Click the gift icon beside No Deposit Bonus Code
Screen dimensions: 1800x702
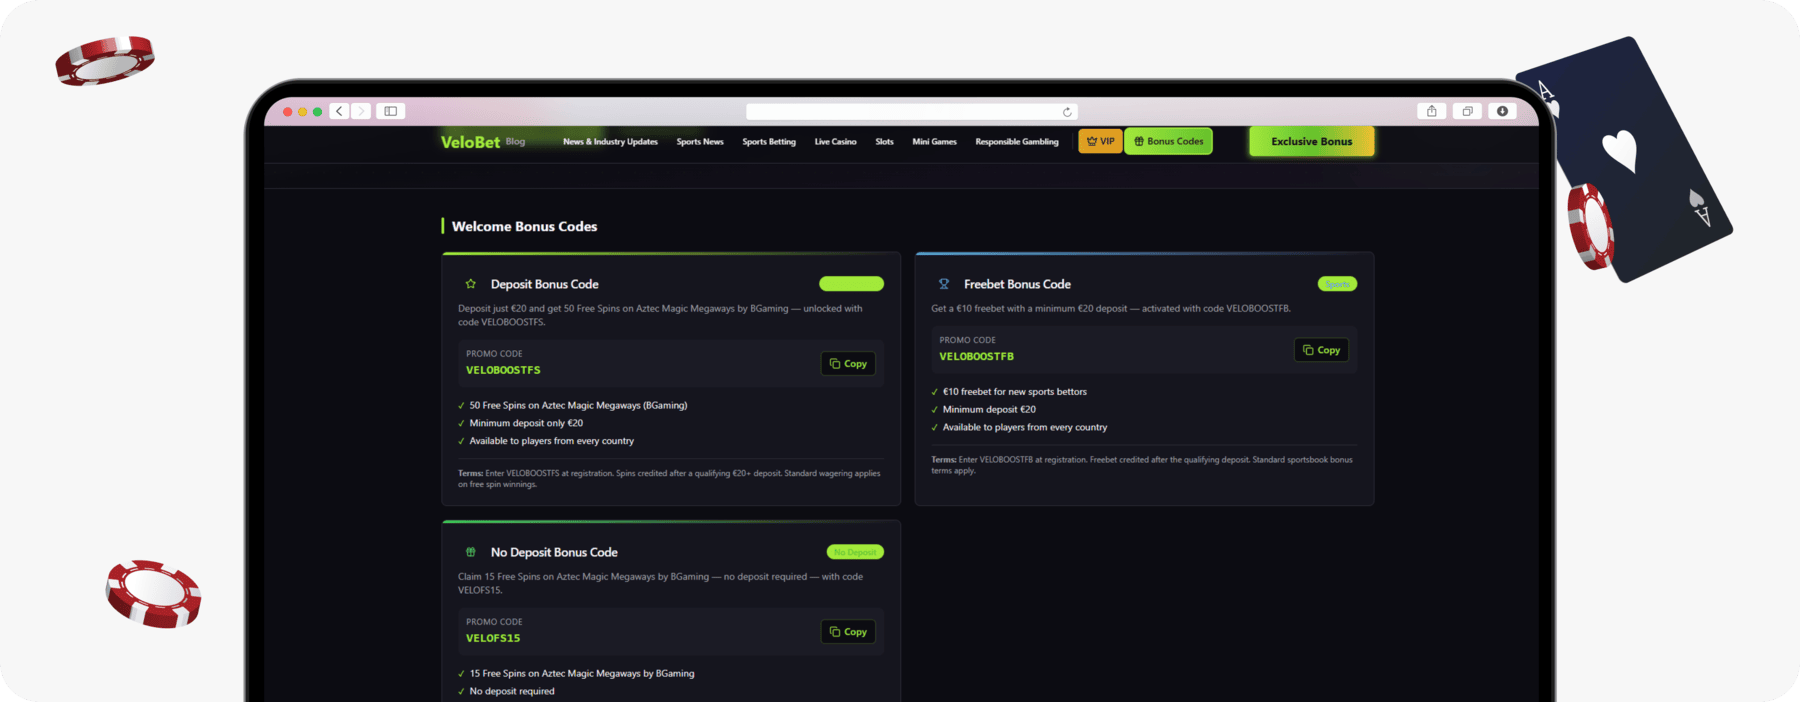(x=471, y=552)
